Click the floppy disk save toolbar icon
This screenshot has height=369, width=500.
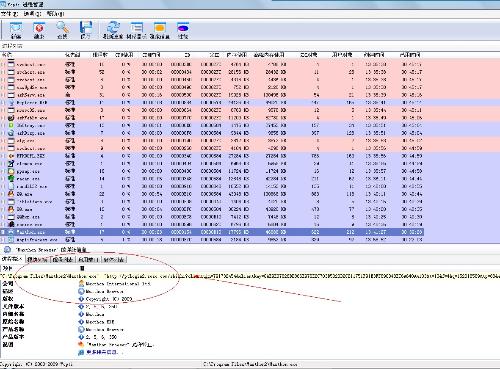[x=86, y=27]
